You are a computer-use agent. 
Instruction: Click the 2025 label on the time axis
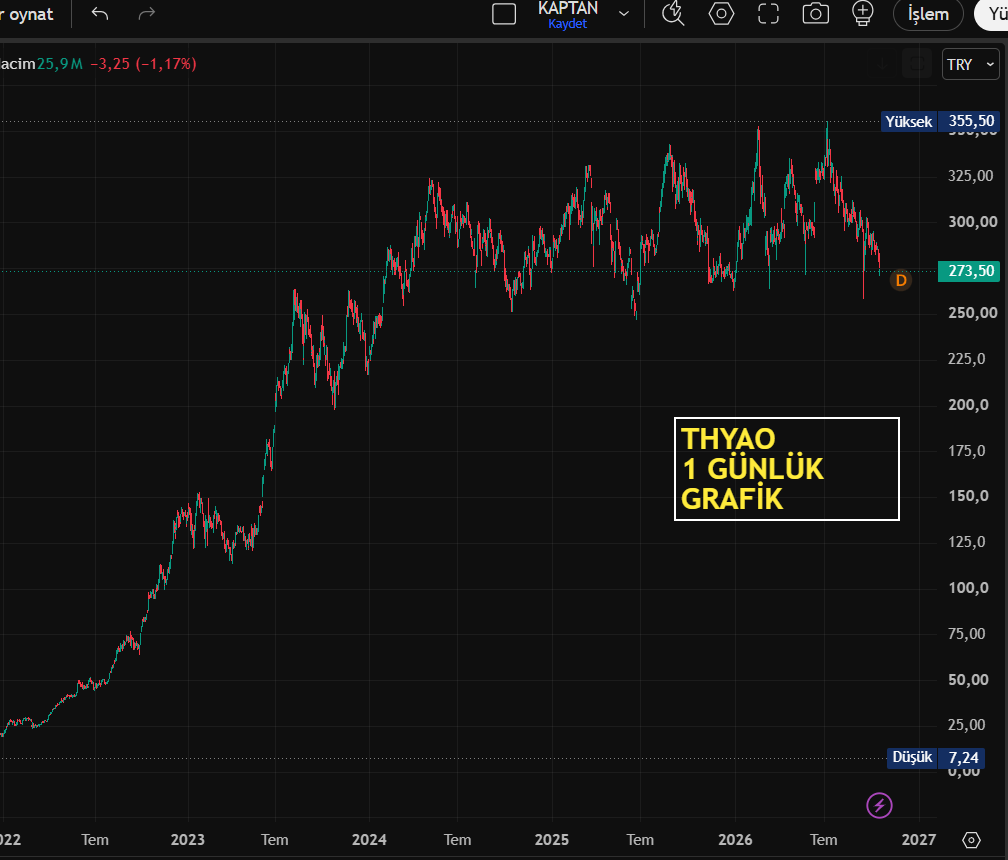tap(552, 839)
